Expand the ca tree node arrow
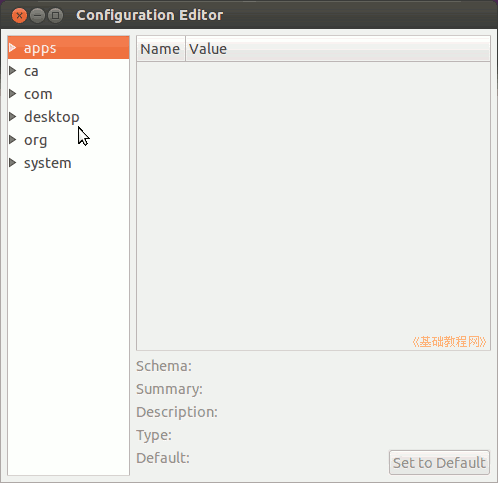 [x=13, y=71]
